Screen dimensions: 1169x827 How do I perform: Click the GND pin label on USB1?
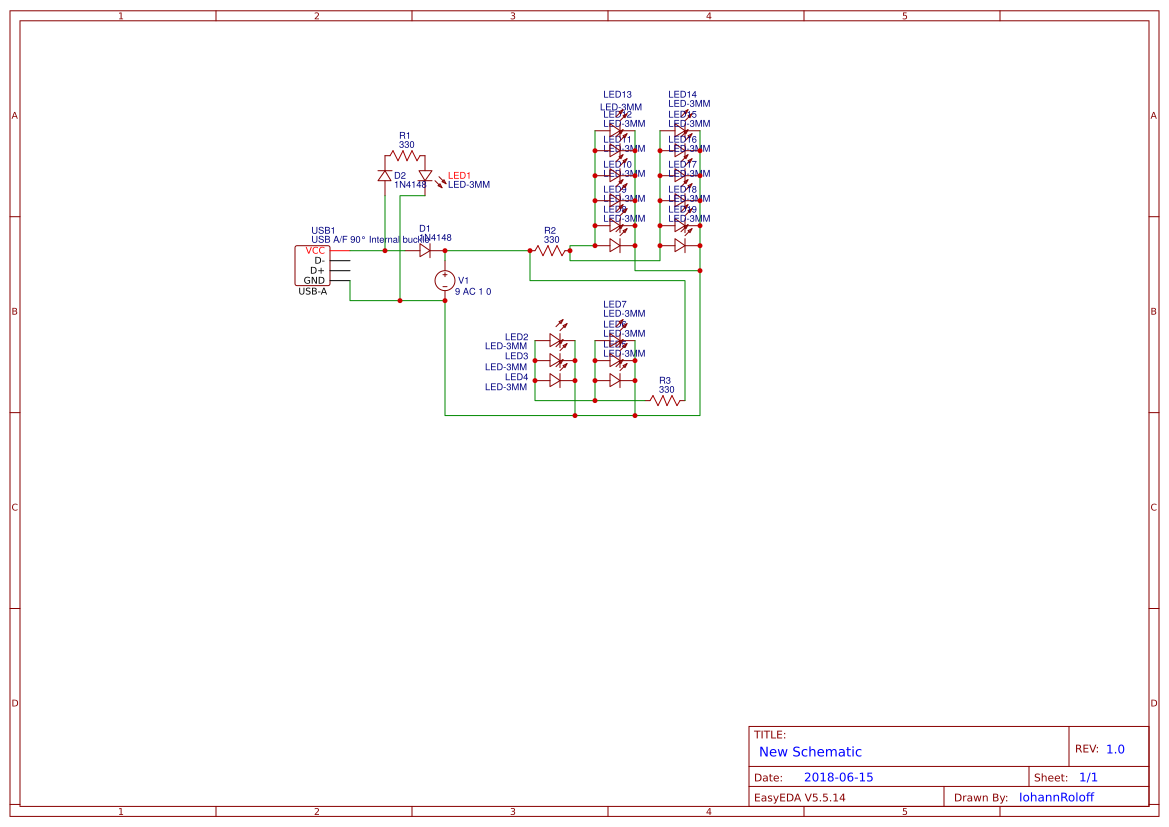pyautogui.click(x=314, y=280)
